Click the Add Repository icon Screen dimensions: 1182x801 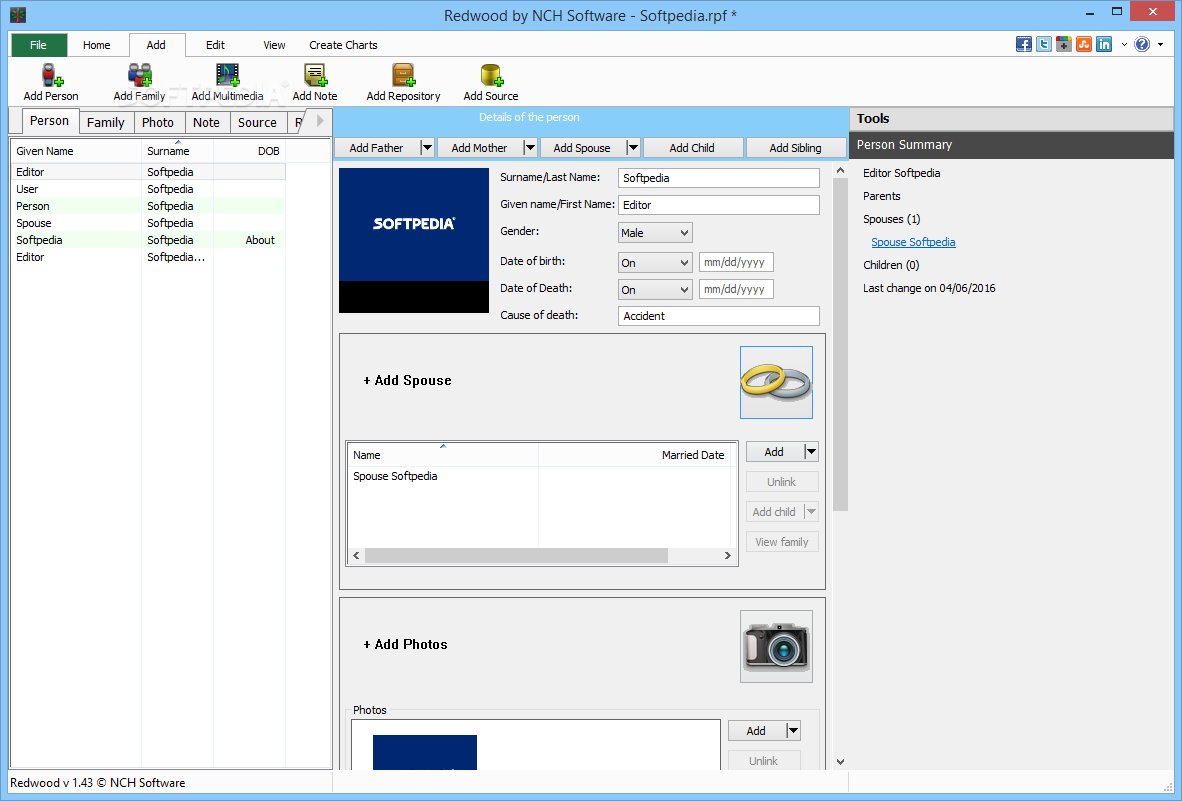pyautogui.click(x=403, y=75)
